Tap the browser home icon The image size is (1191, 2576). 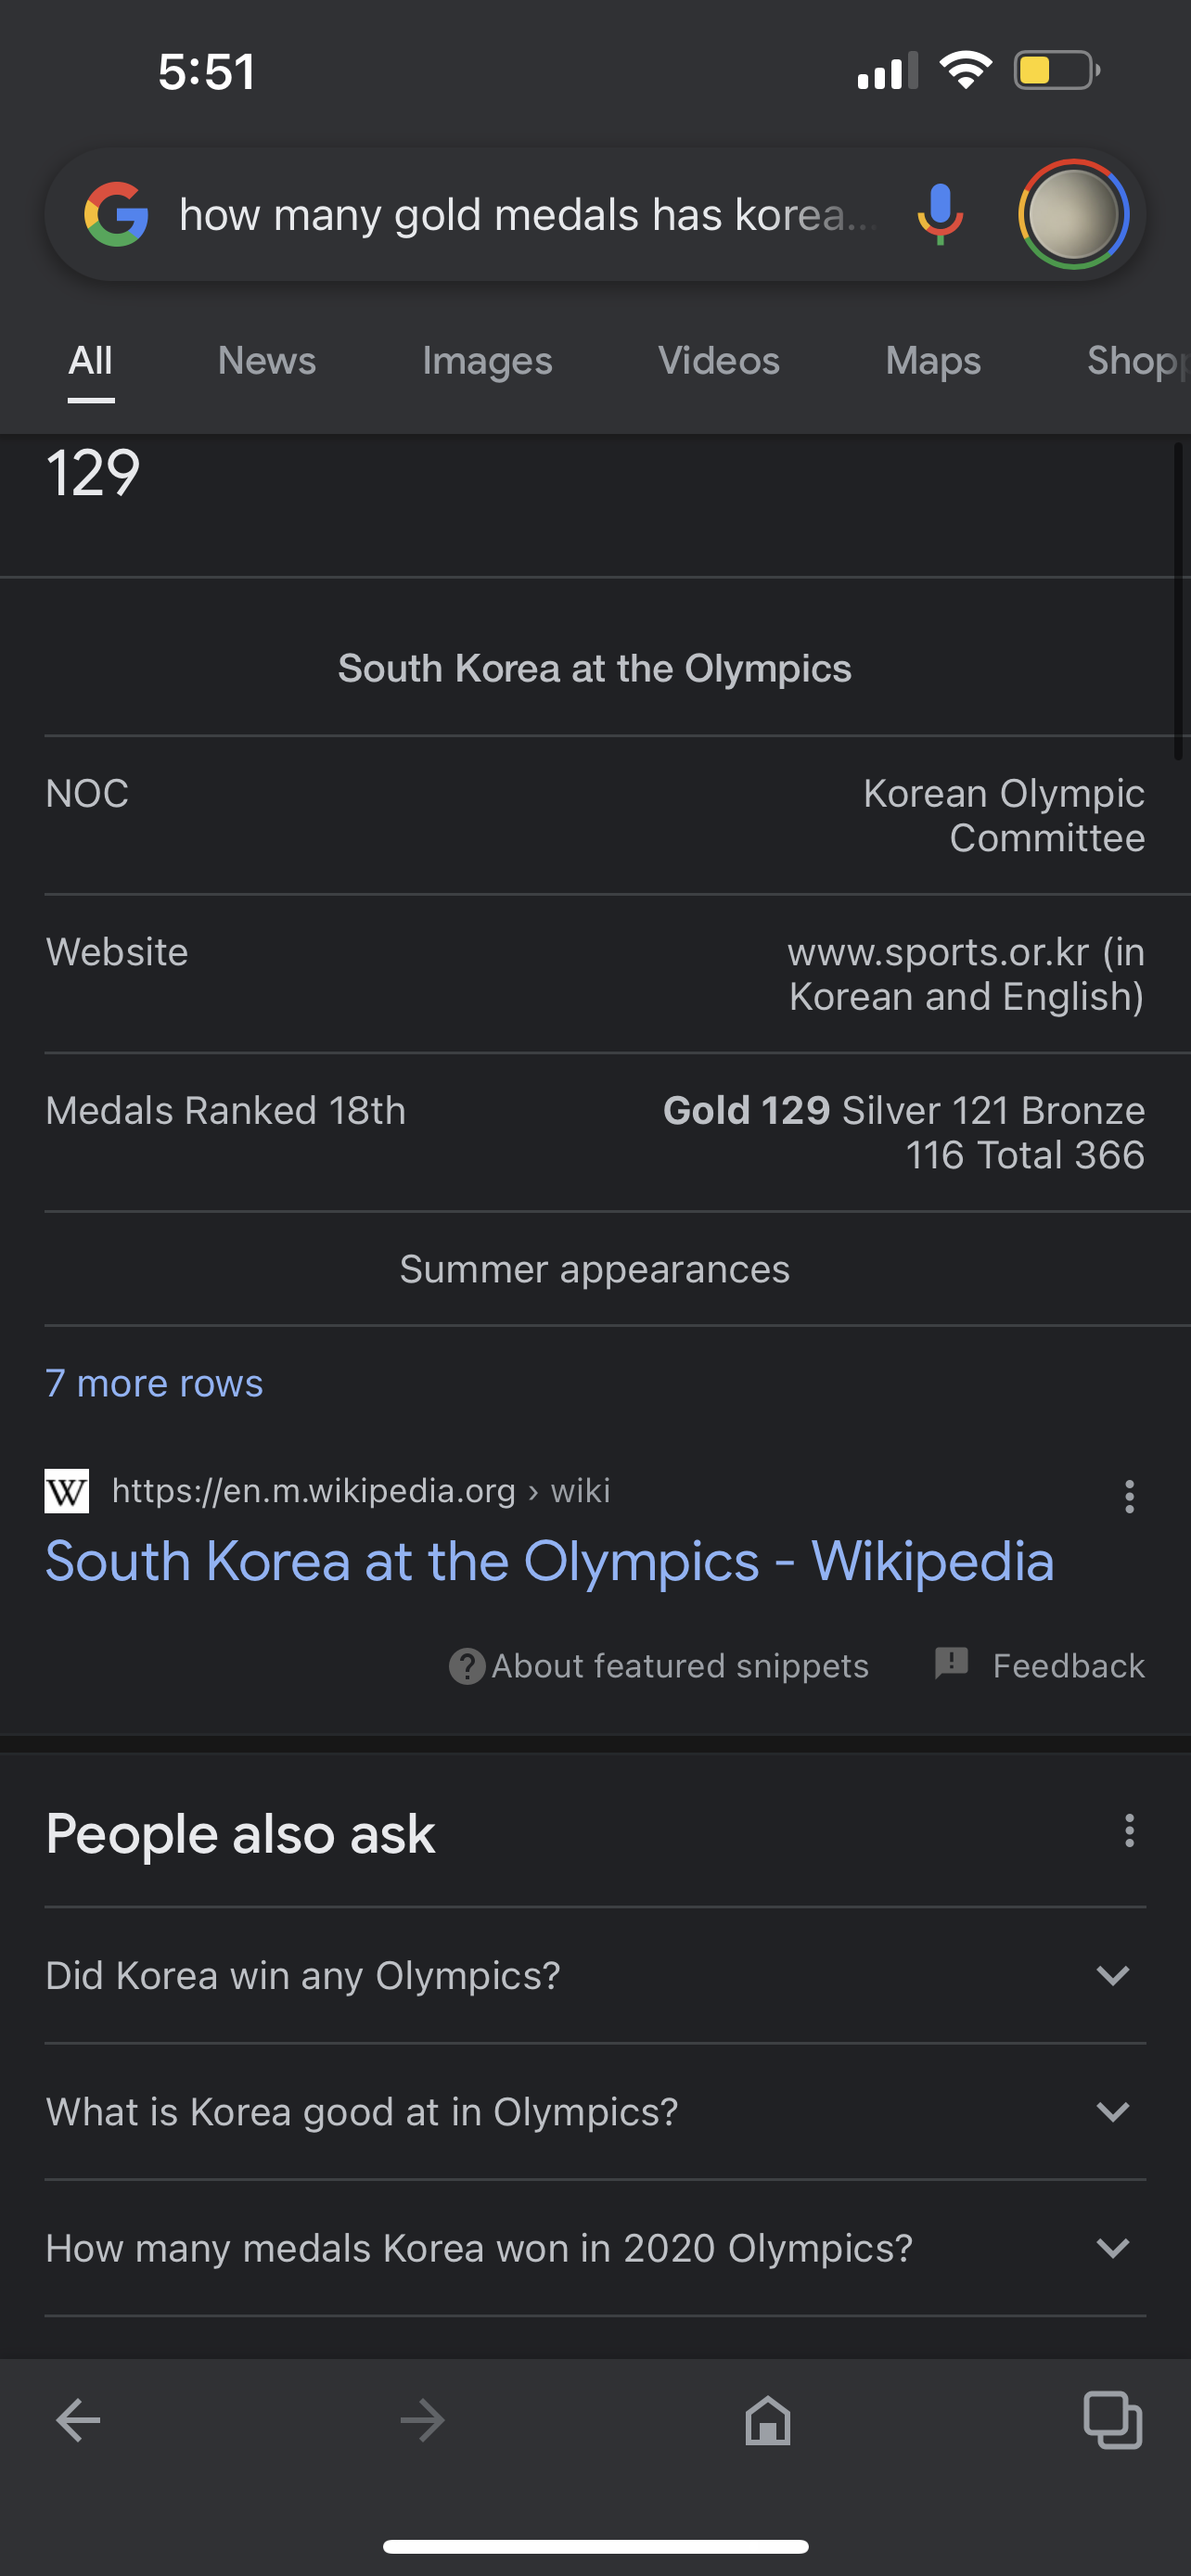768,2420
